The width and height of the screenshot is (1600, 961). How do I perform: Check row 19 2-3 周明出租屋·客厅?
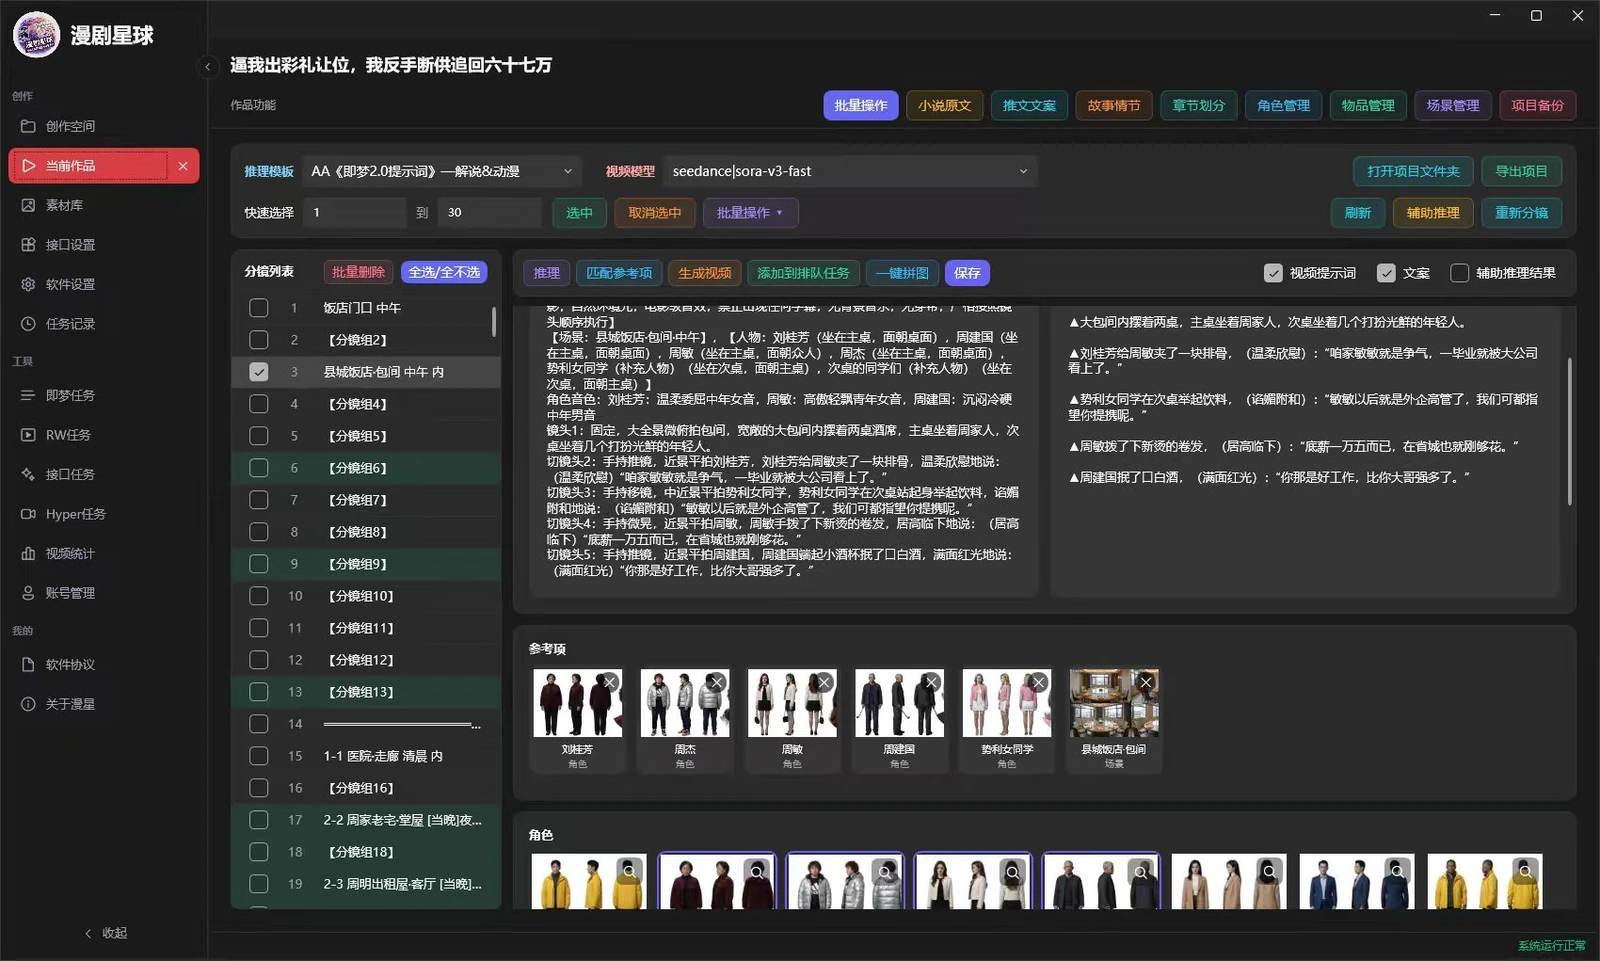click(x=259, y=884)
